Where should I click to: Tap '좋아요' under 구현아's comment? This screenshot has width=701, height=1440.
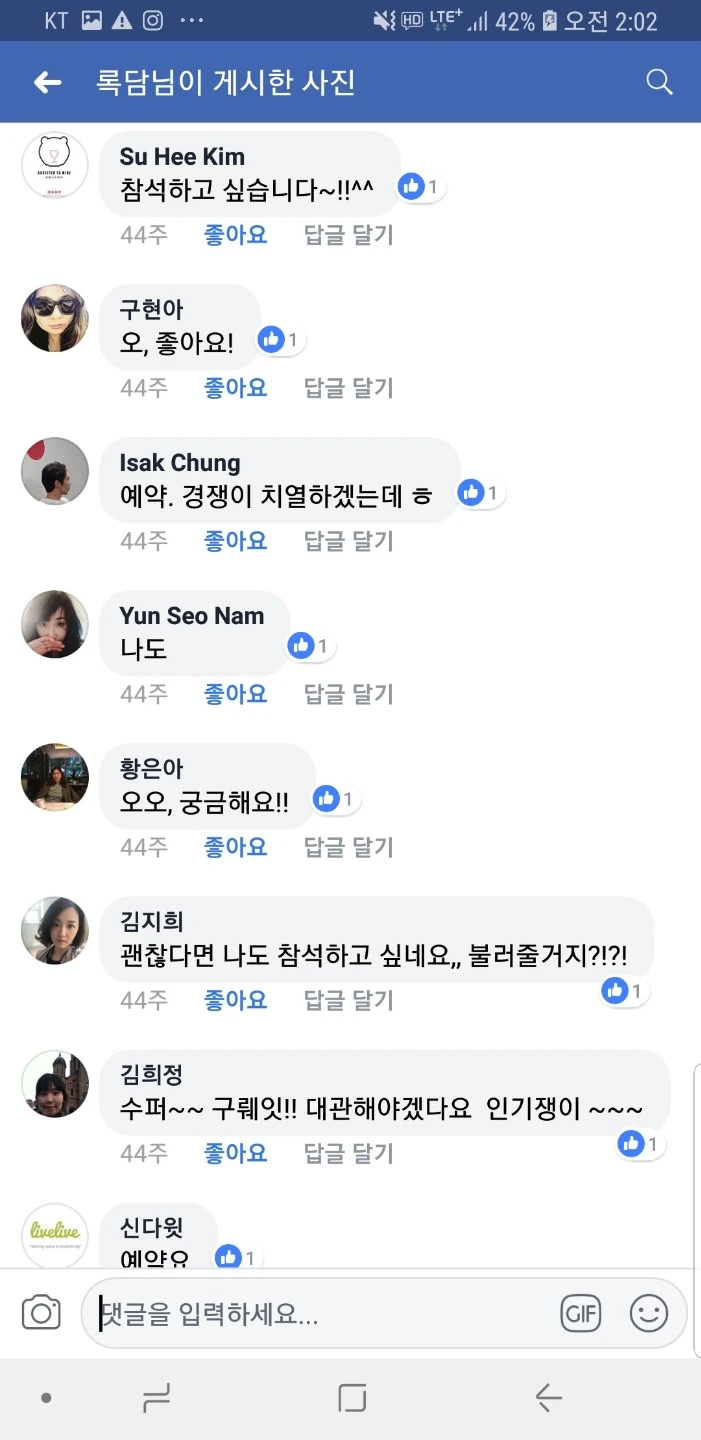pos(234,387)
